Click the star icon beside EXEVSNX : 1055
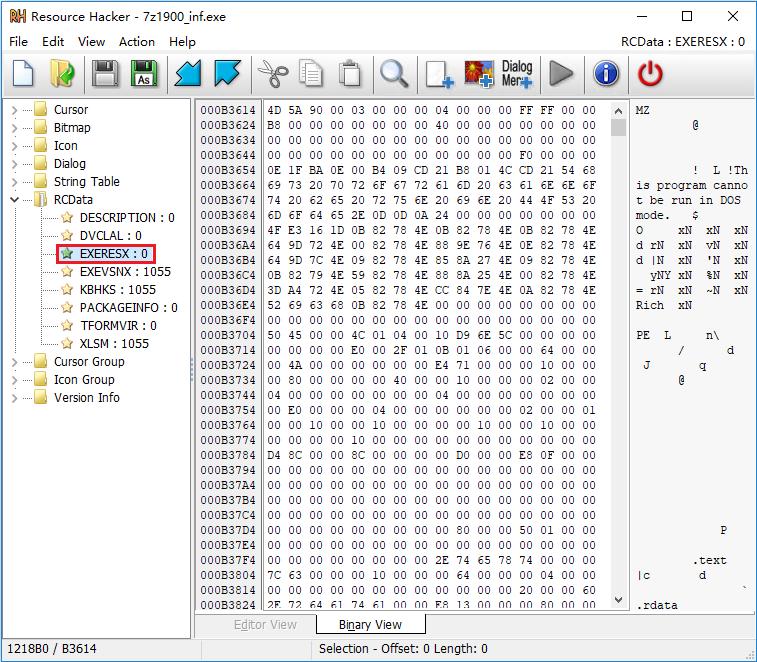Screen dimensions: 757x662 point(67,271)
